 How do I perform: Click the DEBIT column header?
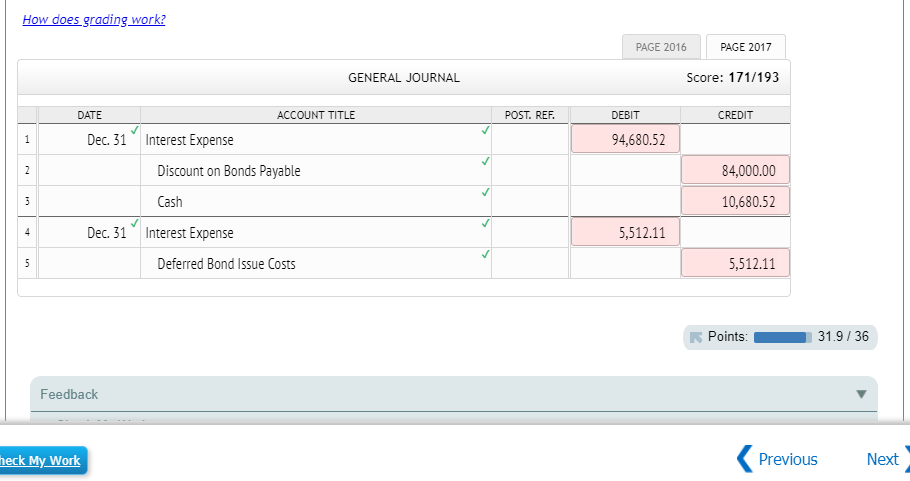[x=625, y=115]
